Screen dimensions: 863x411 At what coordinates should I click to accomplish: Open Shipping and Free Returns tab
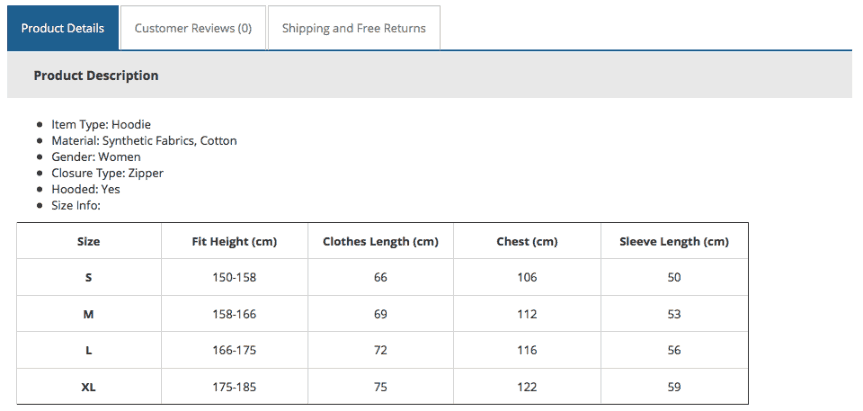(x=353, y=28)
